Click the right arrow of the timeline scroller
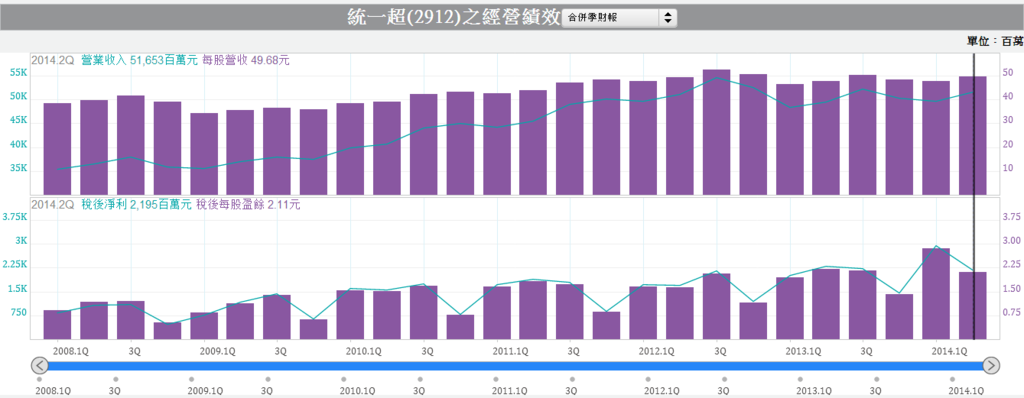The height and width of the screenshot is (398, 1024). click(991, 365)
